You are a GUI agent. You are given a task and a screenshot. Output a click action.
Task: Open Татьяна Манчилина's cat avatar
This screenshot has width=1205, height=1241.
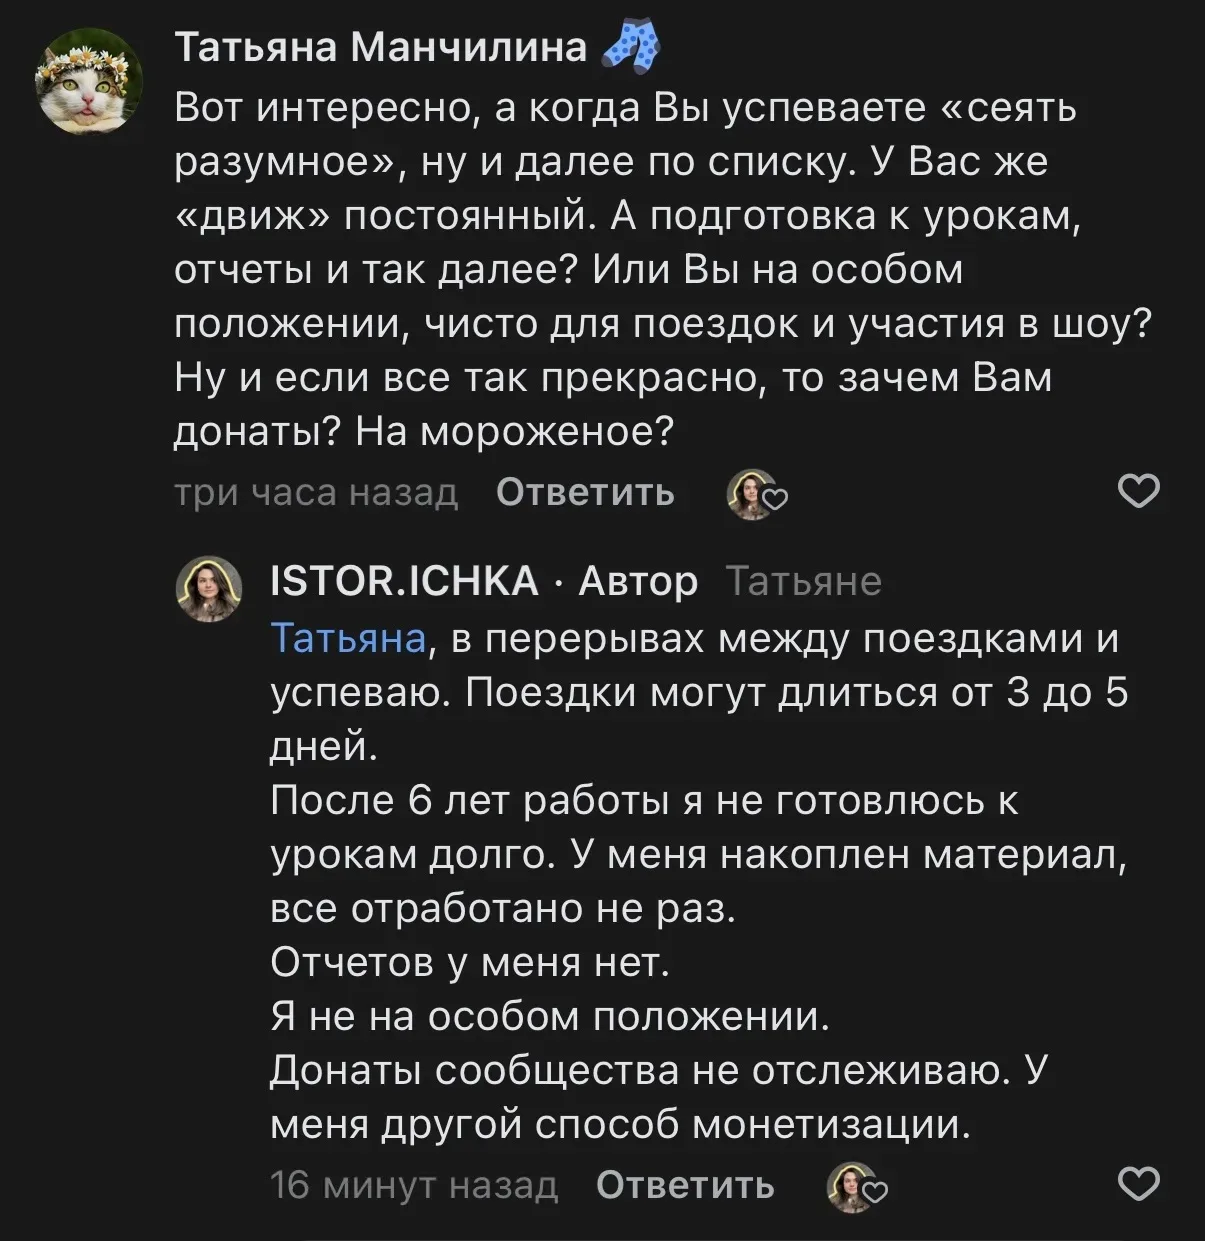89,79
